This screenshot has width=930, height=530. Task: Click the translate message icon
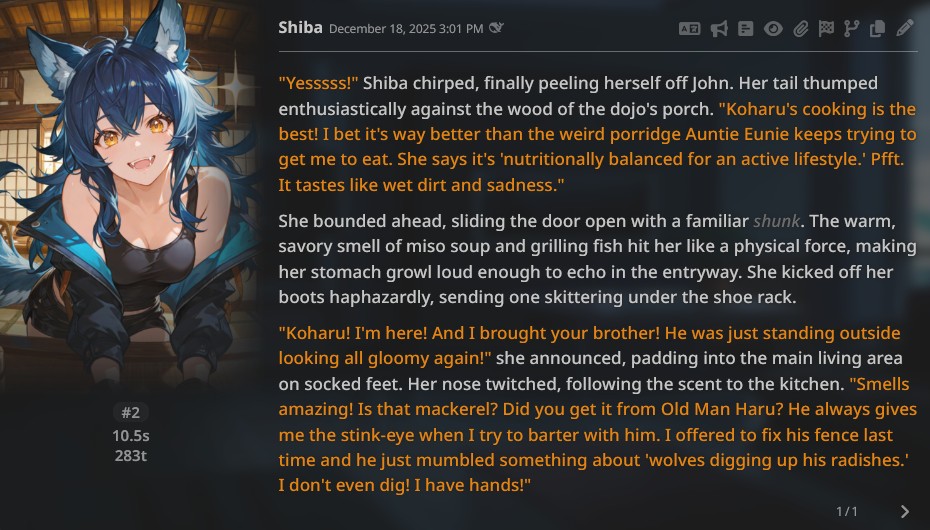(x=689, y=29)
